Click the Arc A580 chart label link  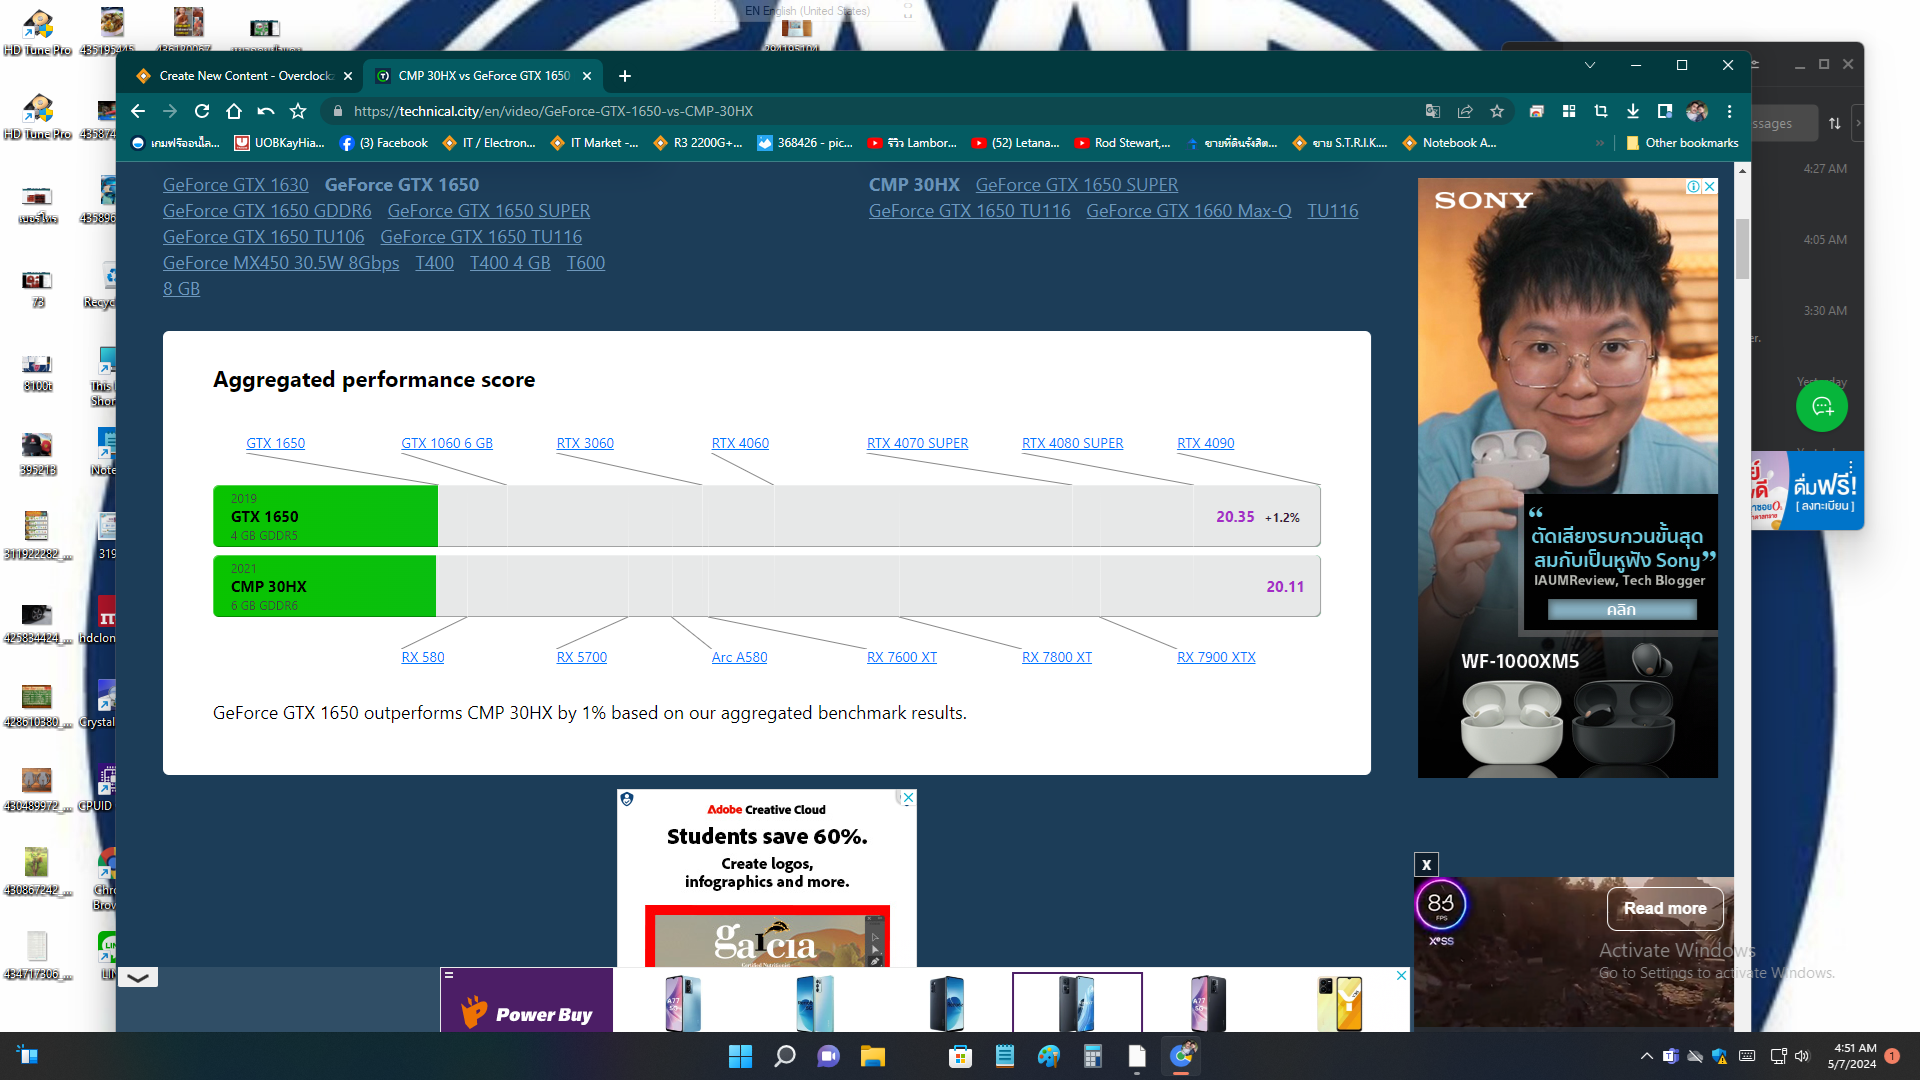[739, 657]
